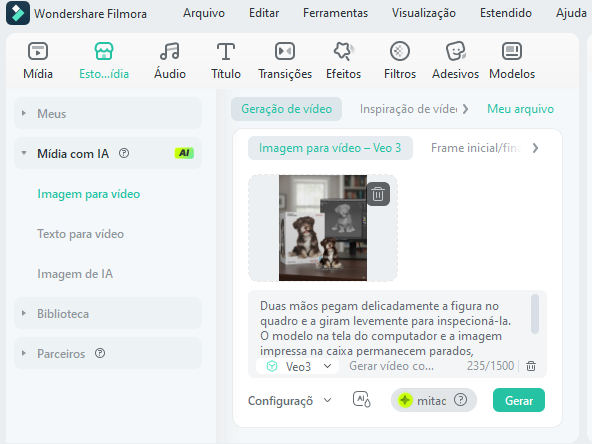Click the Veo3 model cube icon
The image size is (592, 444).
tap(272, 366)
